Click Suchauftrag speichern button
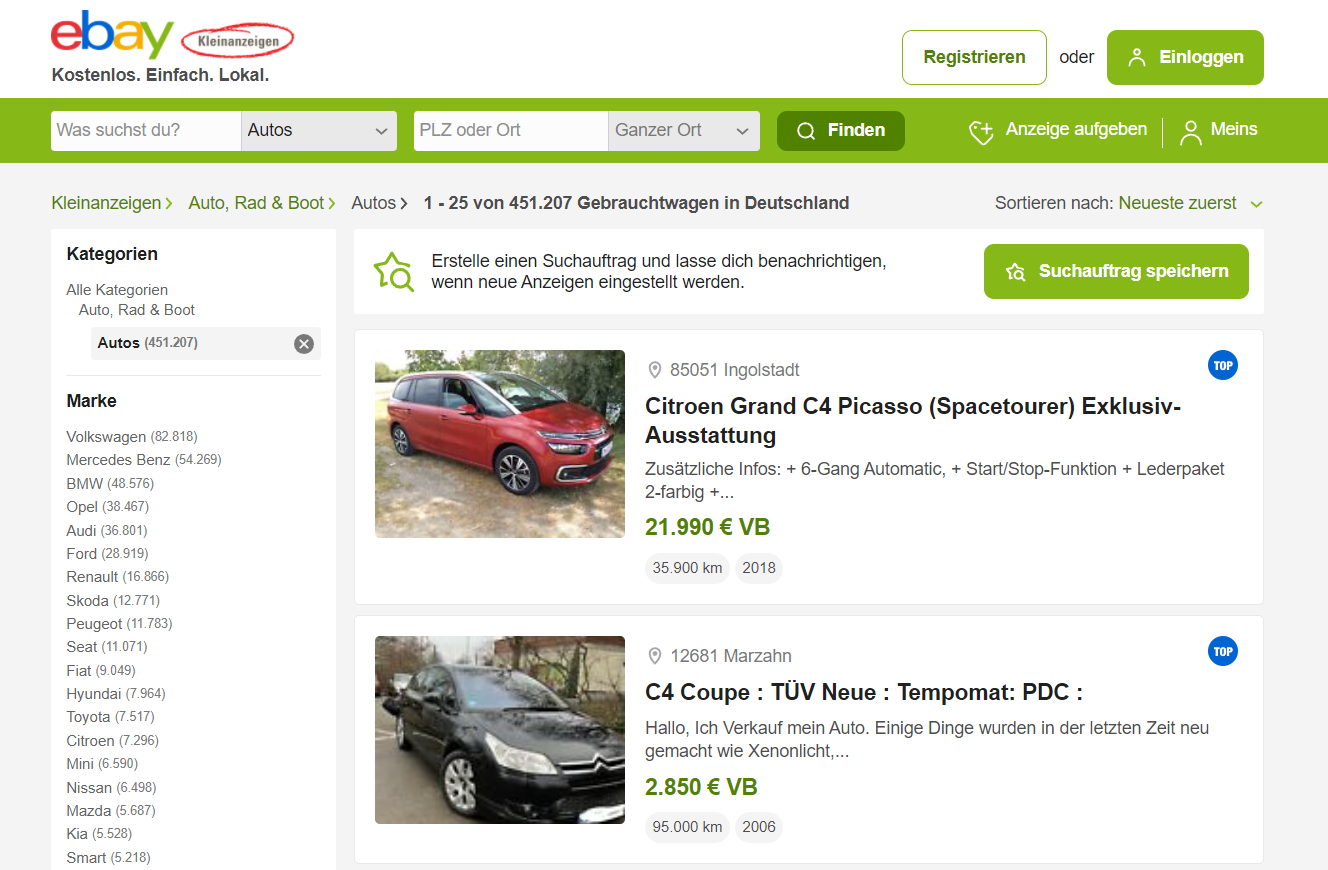Image resolution: width=1328 pixels, height=870 pixels. (x=1116, y=272)
